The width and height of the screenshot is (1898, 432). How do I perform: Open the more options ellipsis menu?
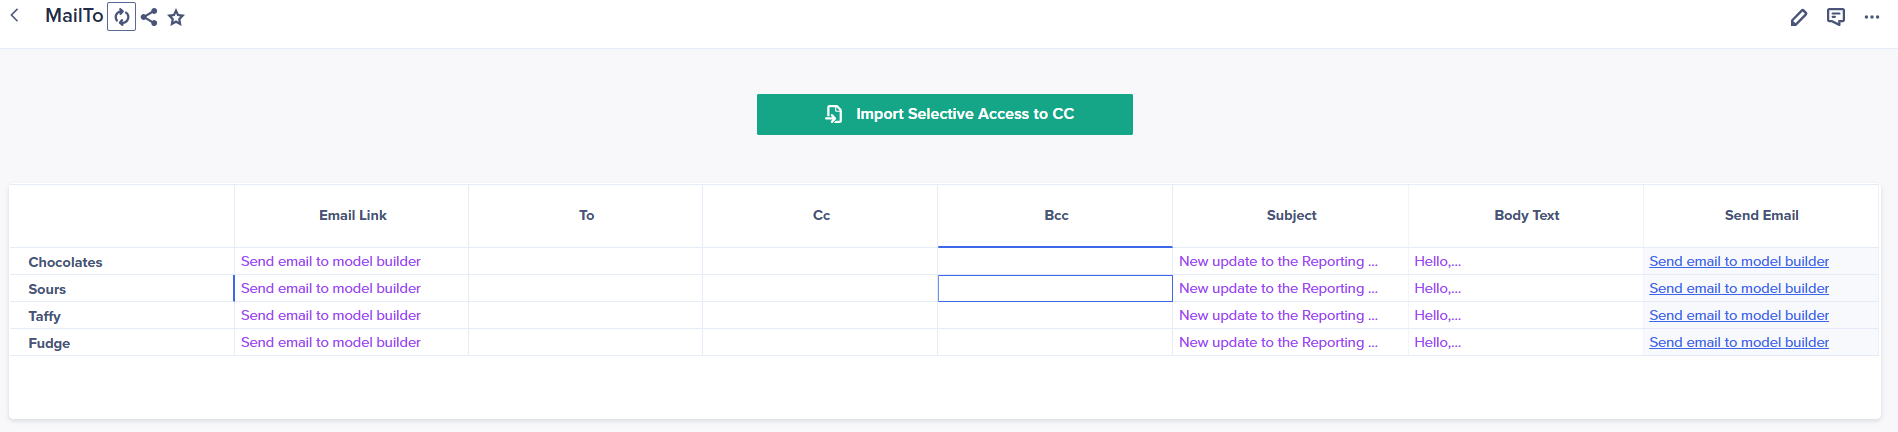(1871, 17)
